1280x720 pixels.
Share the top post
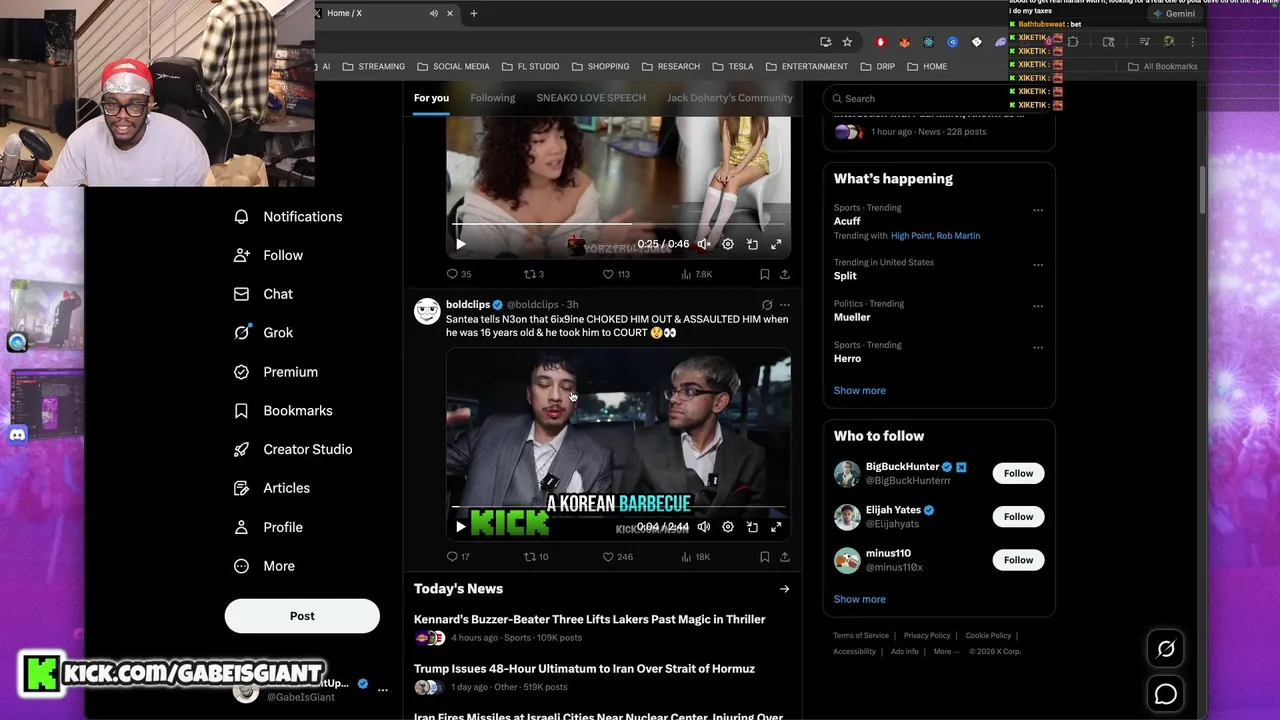pos(784,274)
